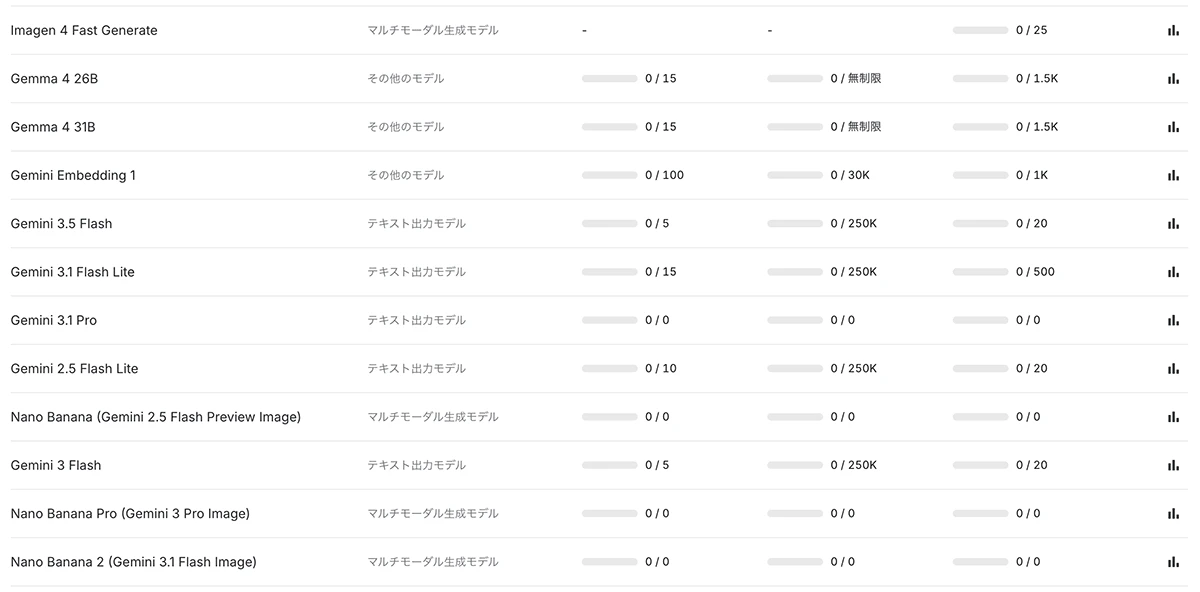Click テキスト出力モデル category in Gemini 3.5 Flash row
The width and height of the screenshot is (1200, 592).
pos(417,223)
